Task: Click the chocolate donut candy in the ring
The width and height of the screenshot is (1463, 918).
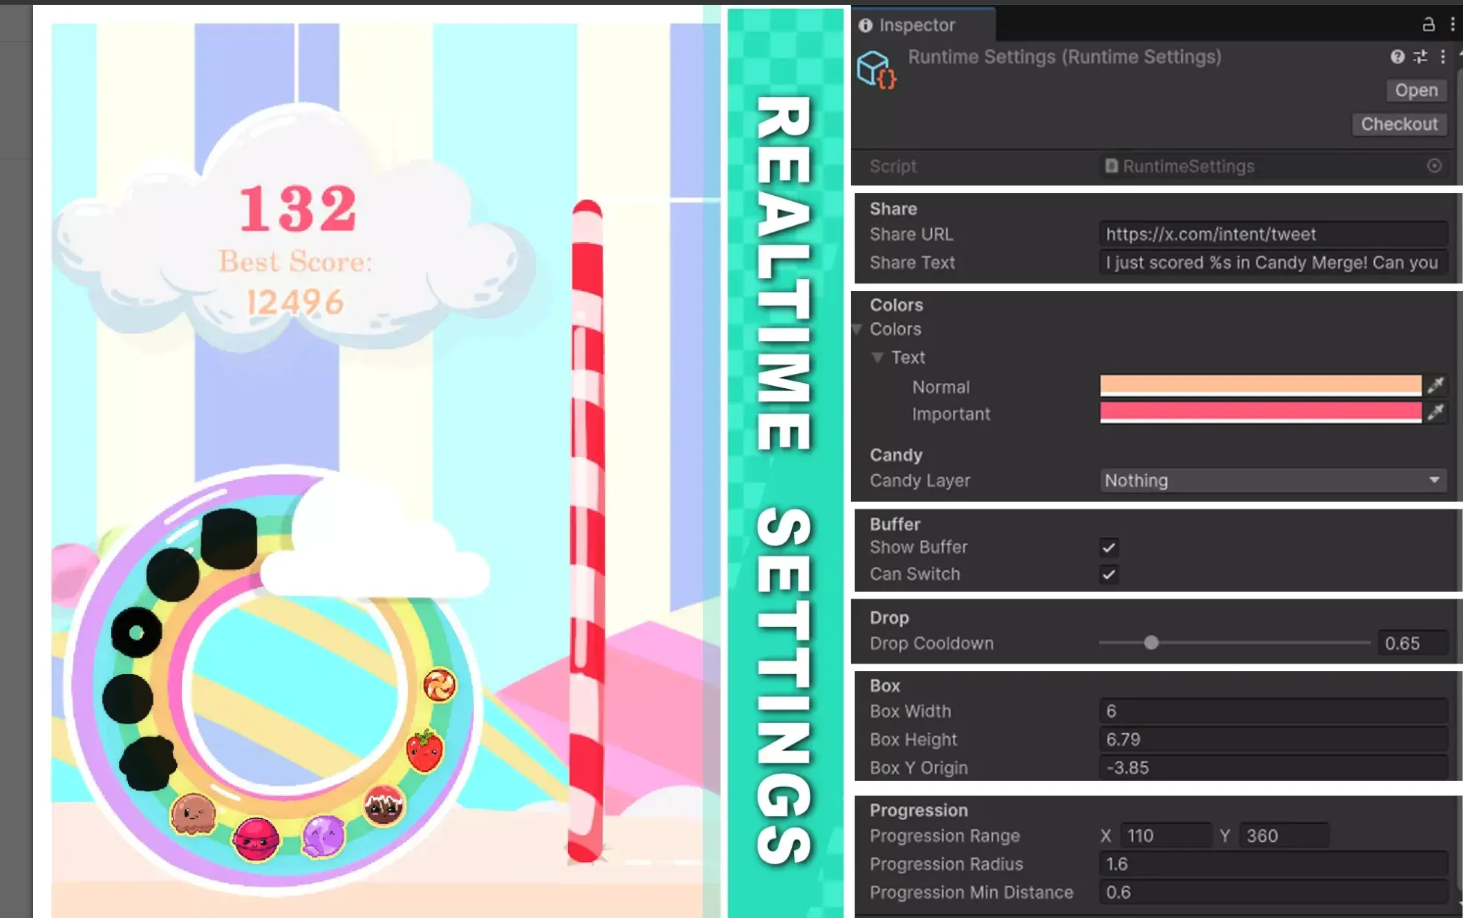Action: (x=384, y=805)
